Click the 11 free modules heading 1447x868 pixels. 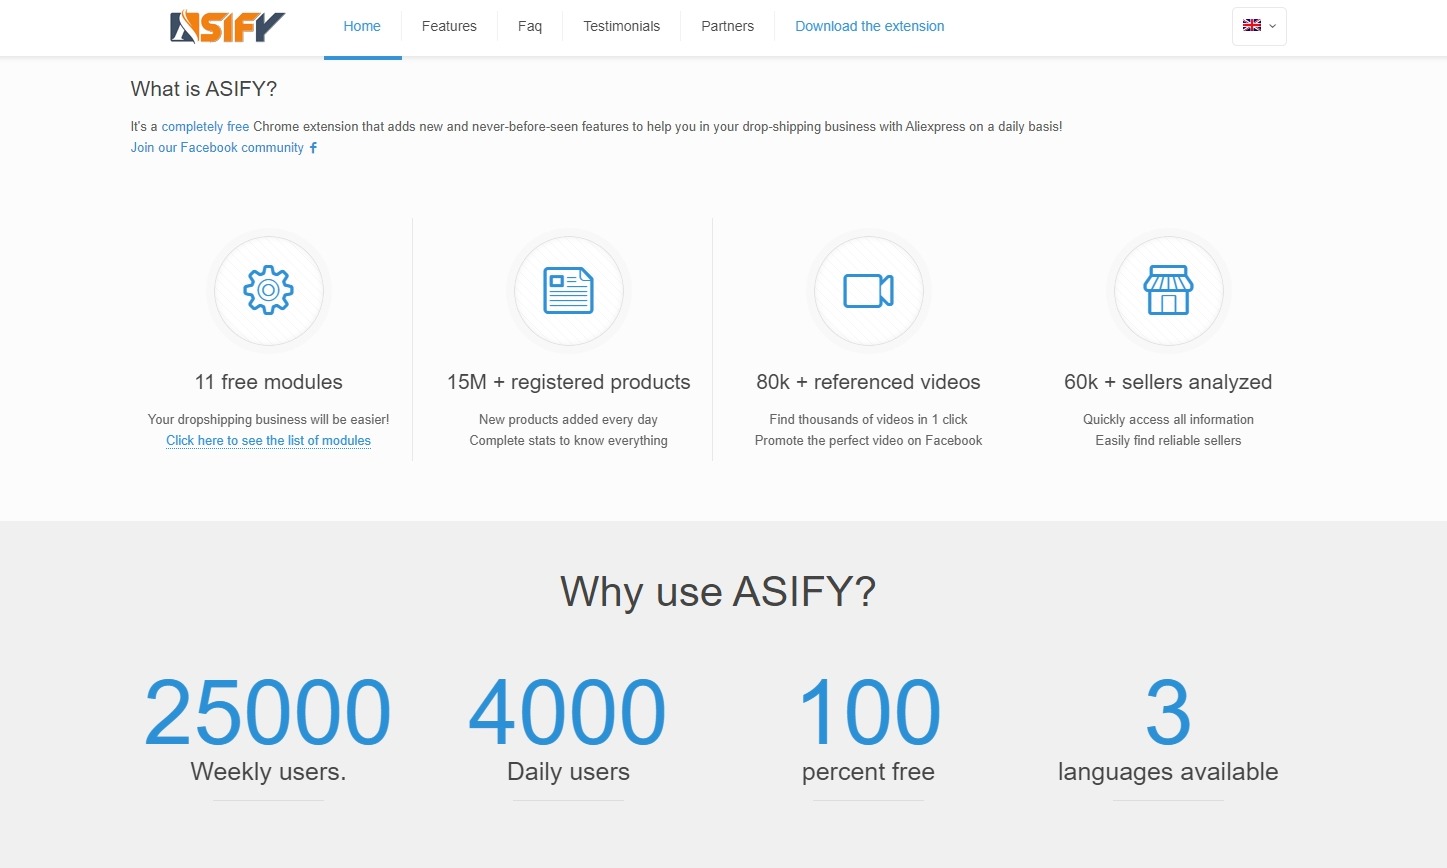(269, 382)
